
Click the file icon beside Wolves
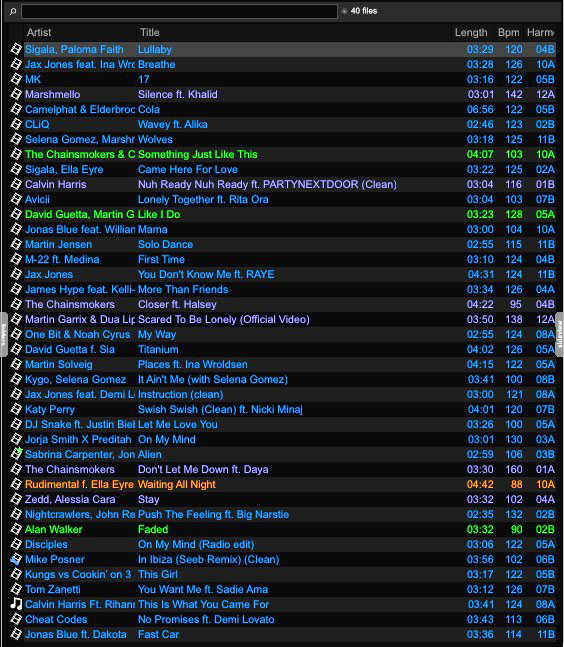pos(16,139)
